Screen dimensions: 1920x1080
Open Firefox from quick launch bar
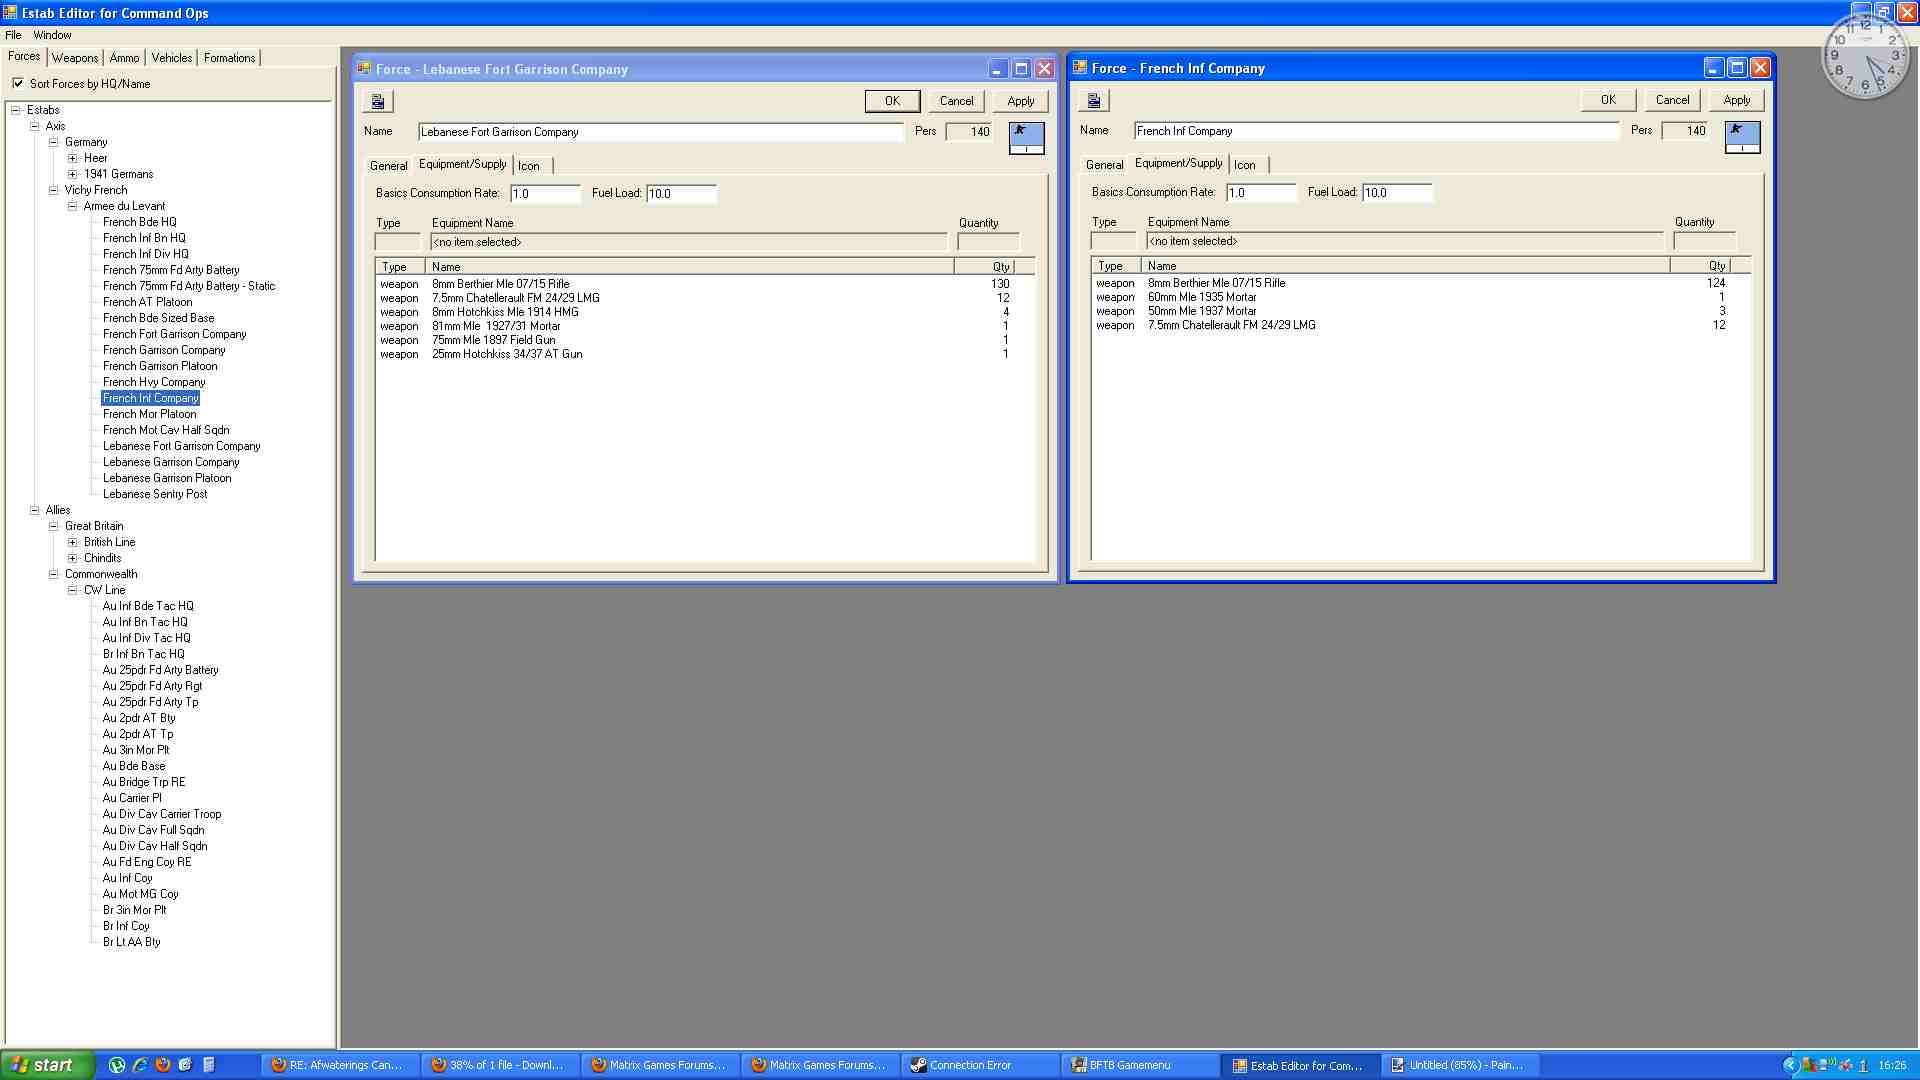pos(163,1065)
